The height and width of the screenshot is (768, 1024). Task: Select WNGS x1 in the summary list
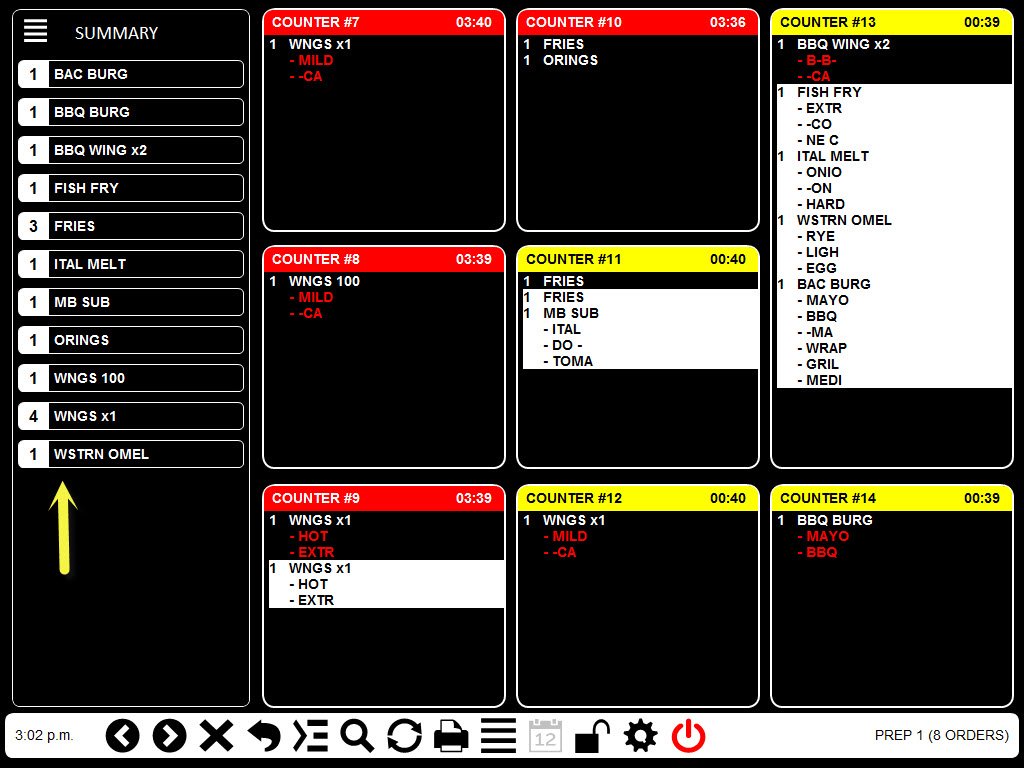coord(131,416)
